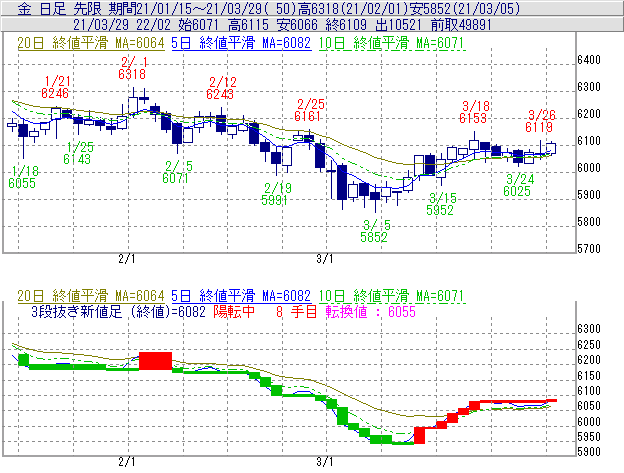The height and width of the screenshot is (473, 624).
Task: Click the 高6318(21/02/01) period high text
Action: tap(354, 8)
